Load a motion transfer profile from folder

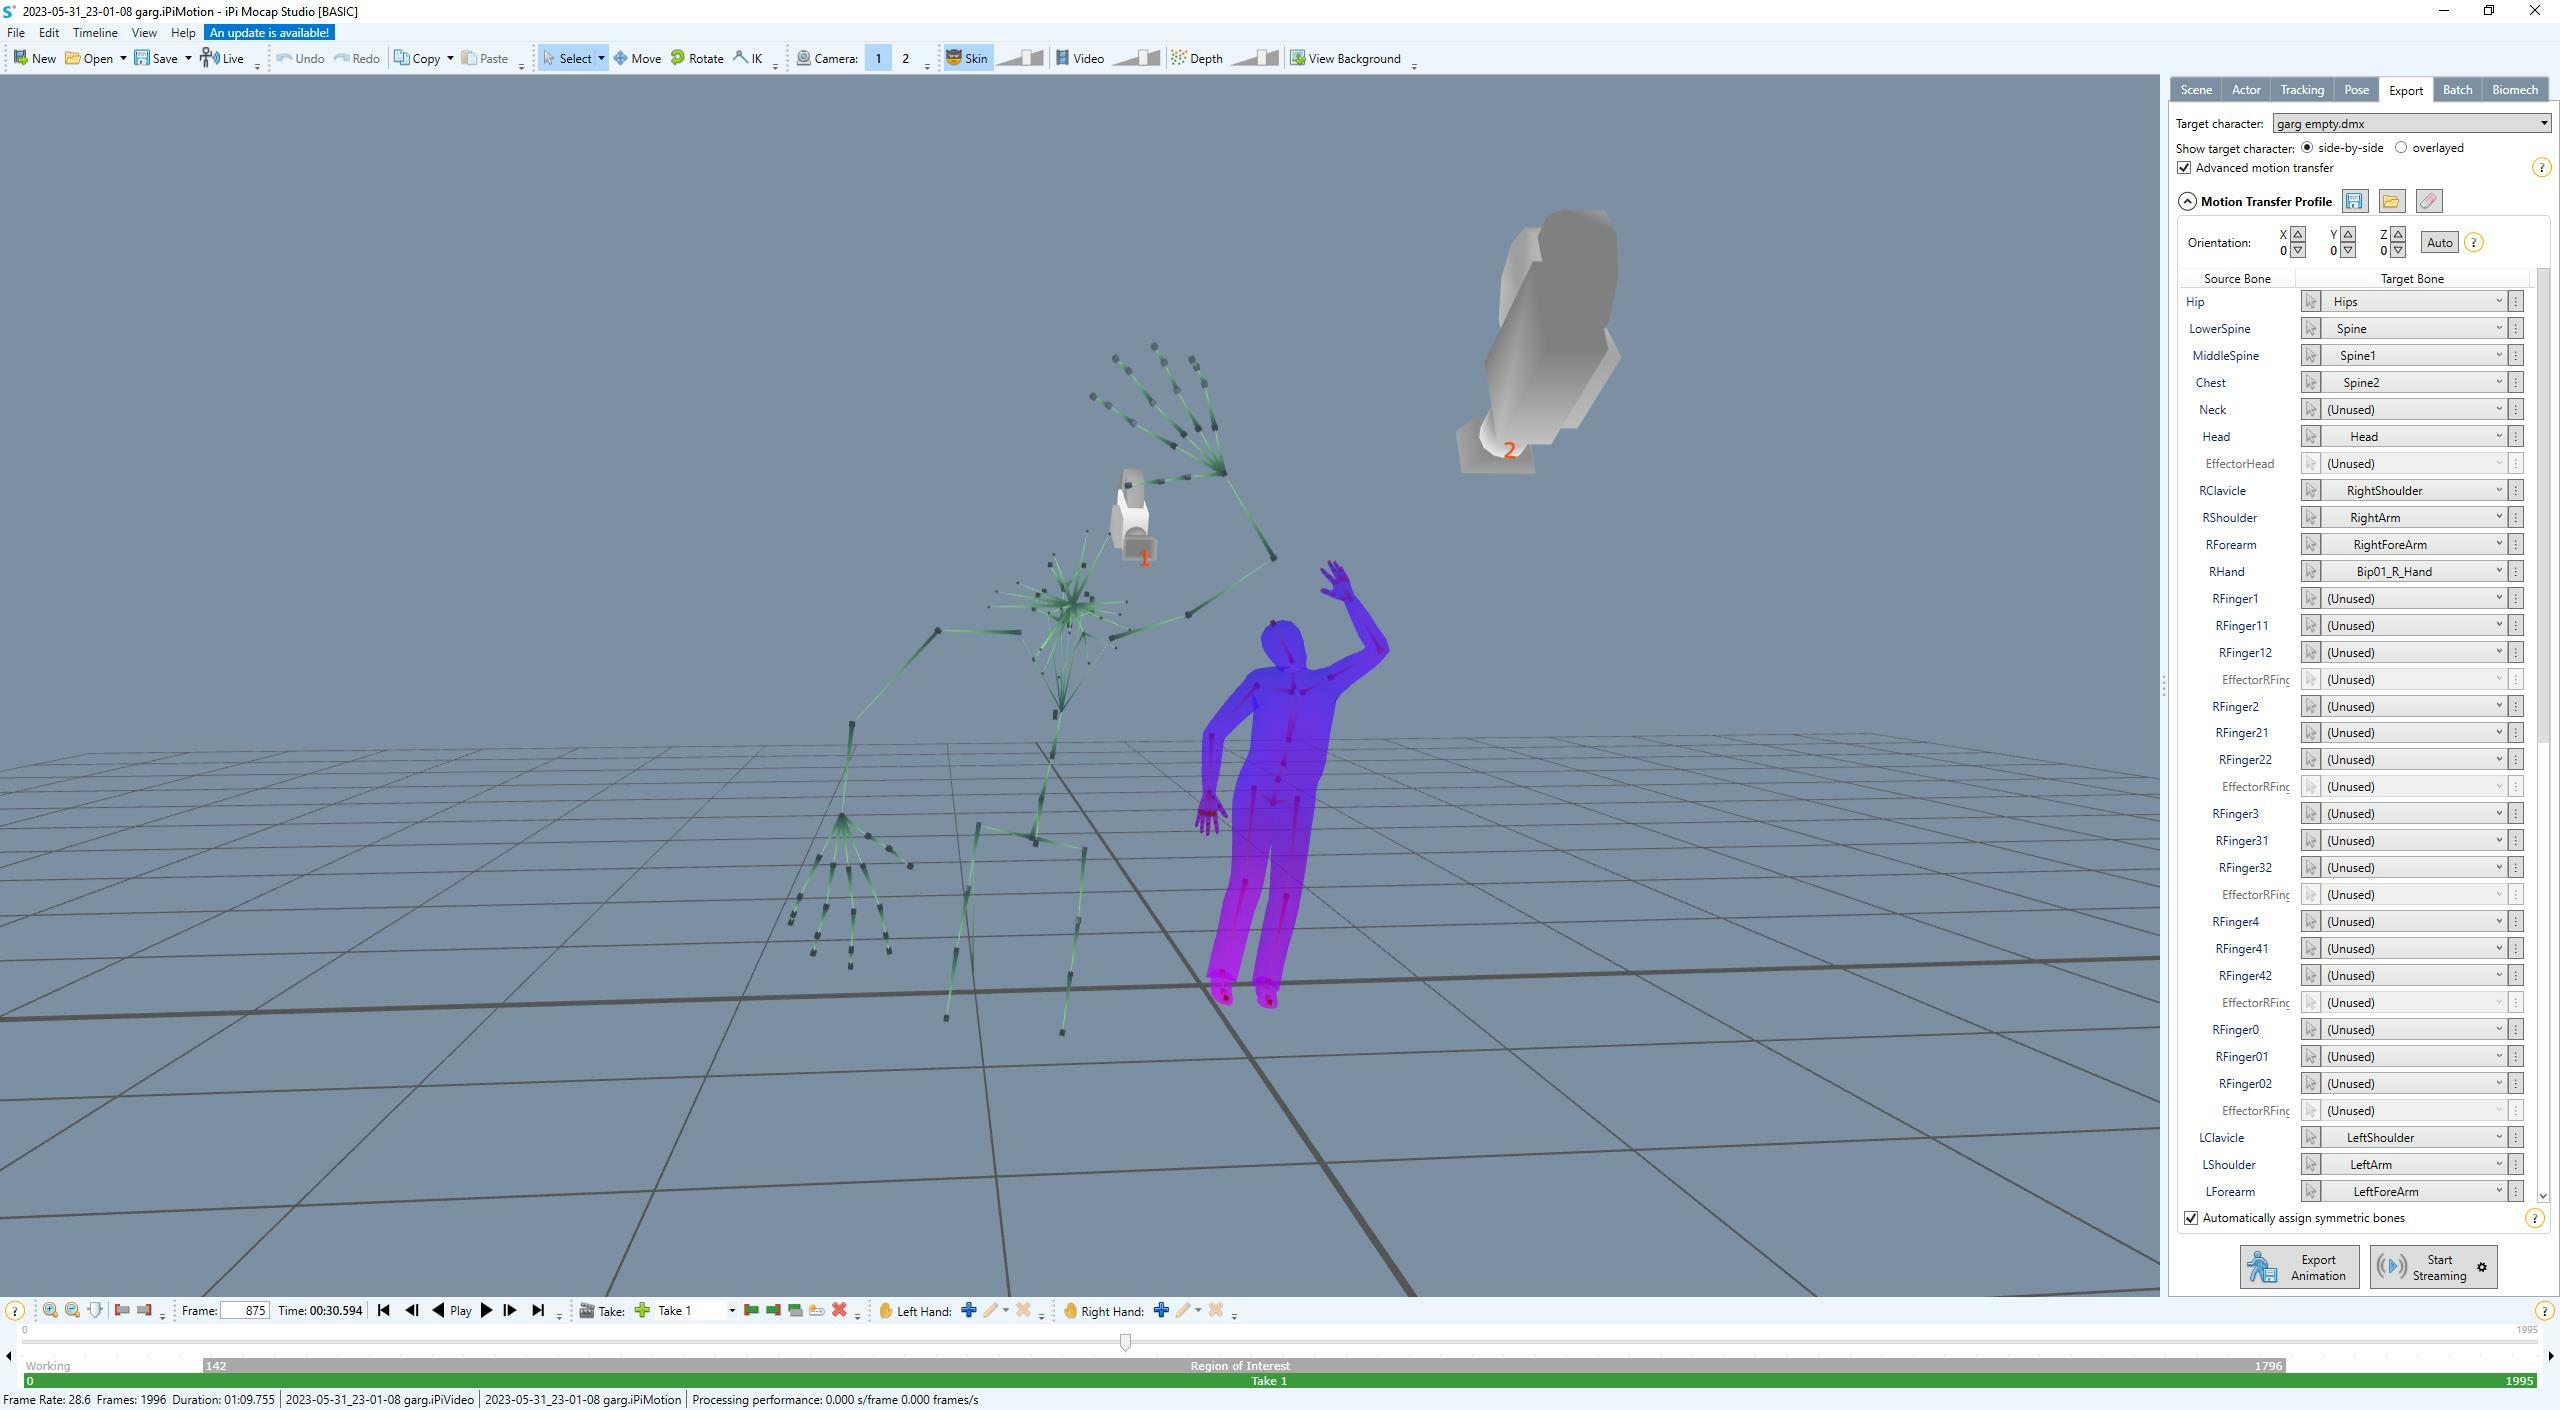(x=2391, y=201)
